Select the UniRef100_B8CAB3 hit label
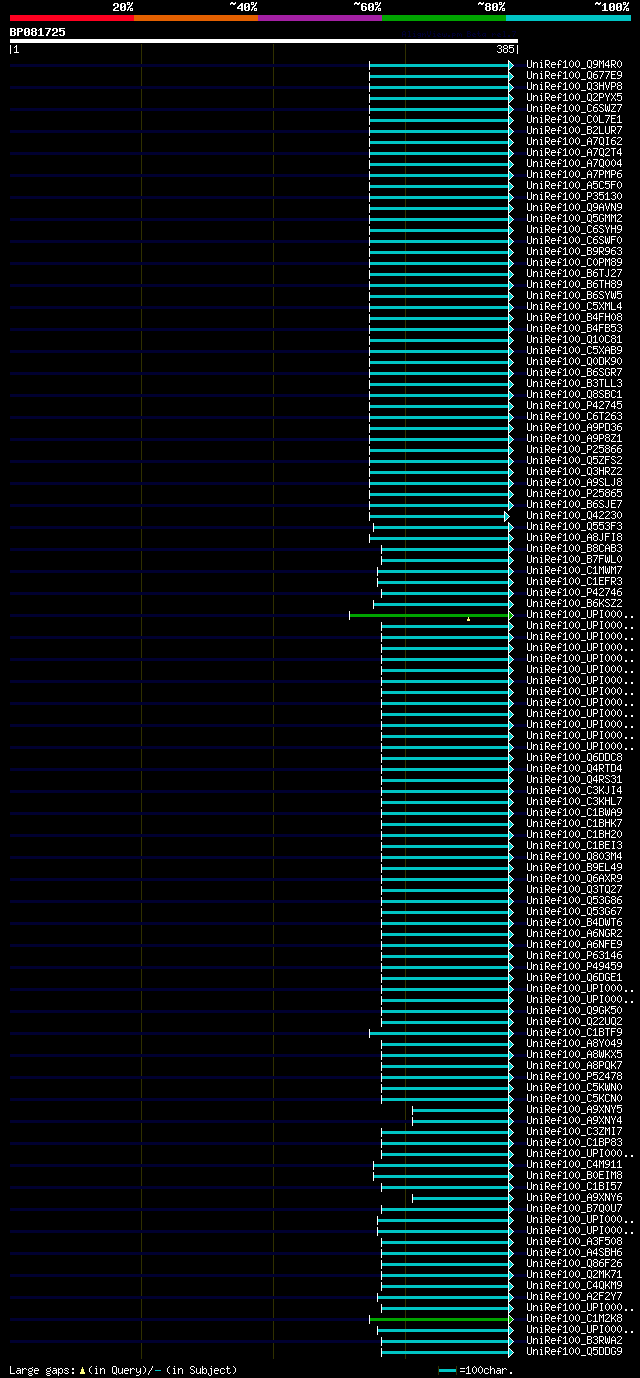Viewport: 640px width, 1378px height. (574, 548)
